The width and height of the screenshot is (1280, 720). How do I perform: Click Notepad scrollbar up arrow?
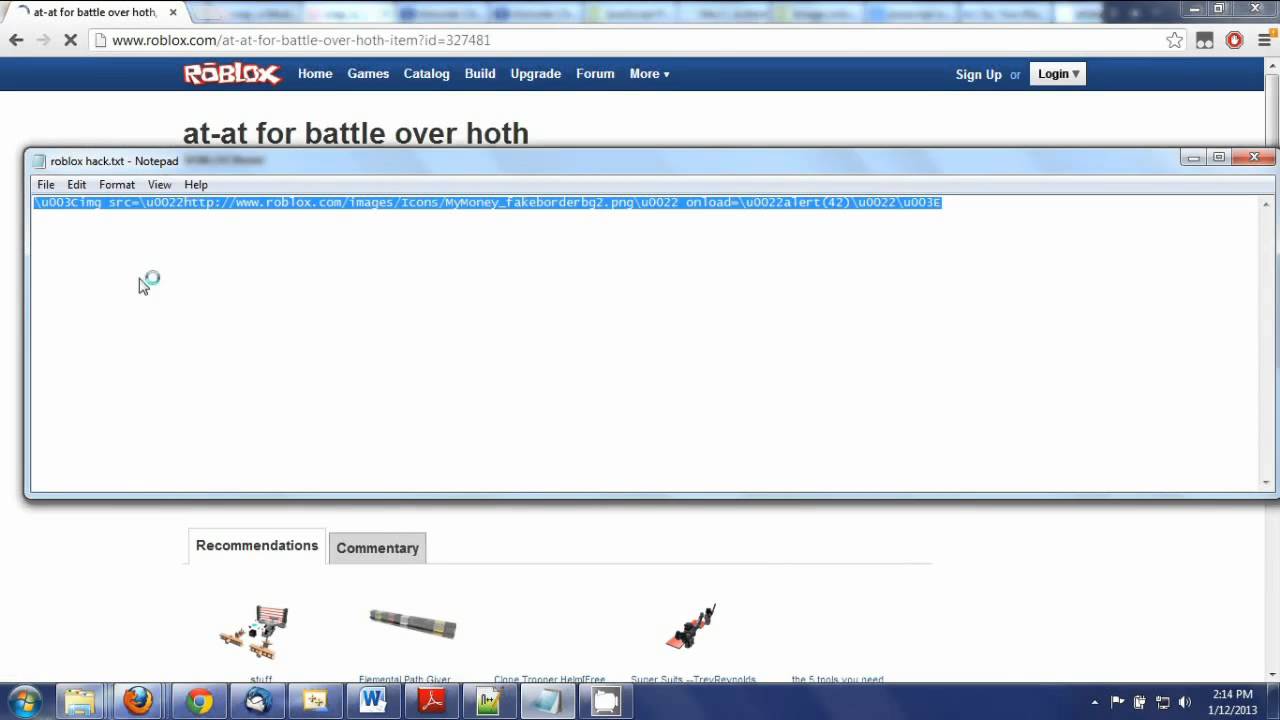[x=1266, y=204]
